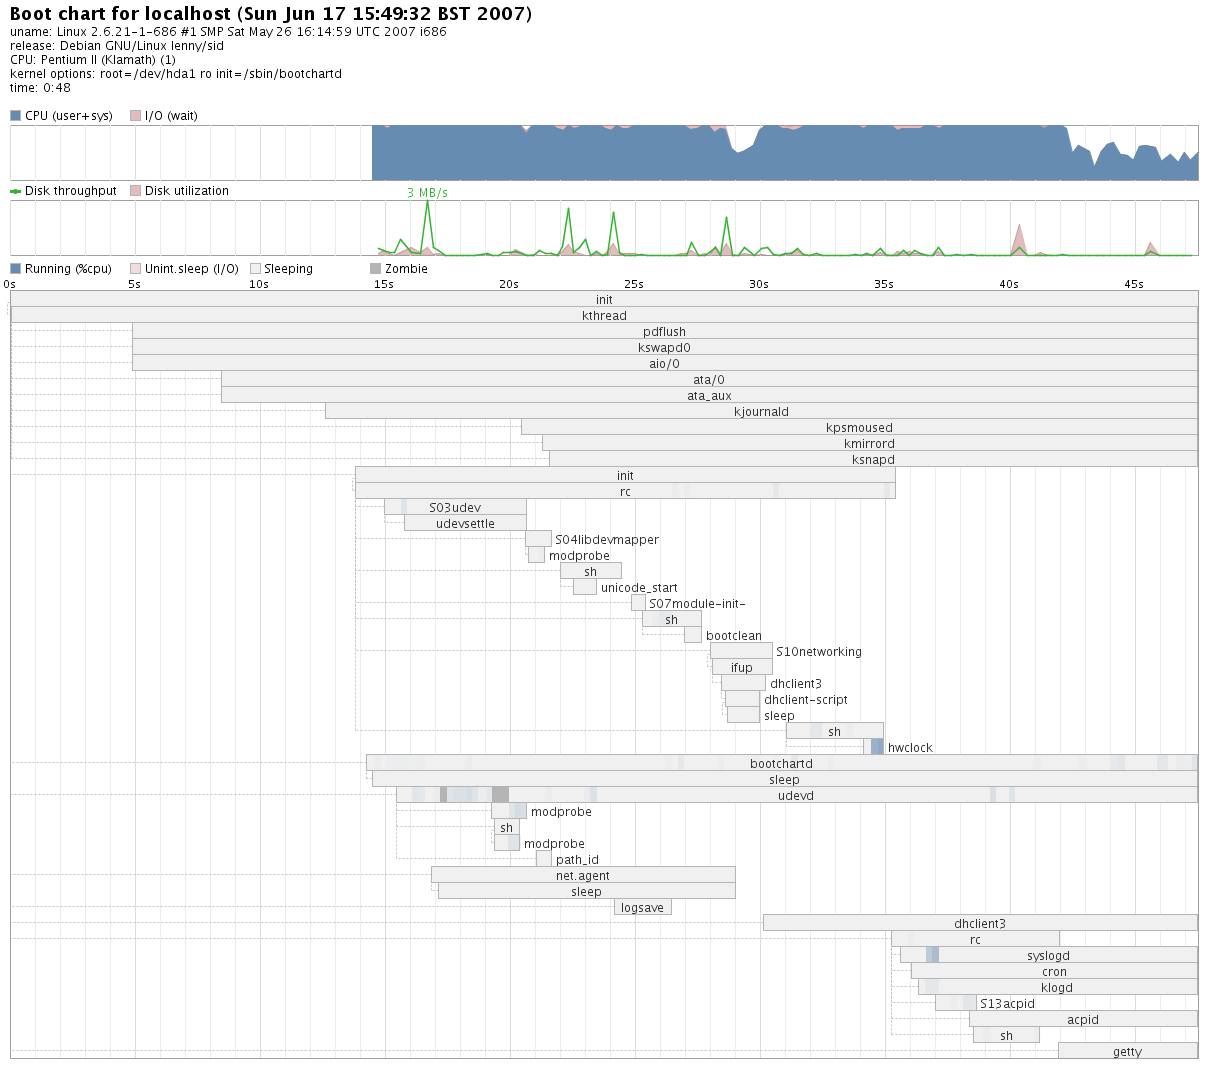This screenshot has height=1068, width=1208.
Task: Click the CPU (user+sys) legend swatch
Action: (16, 116)
